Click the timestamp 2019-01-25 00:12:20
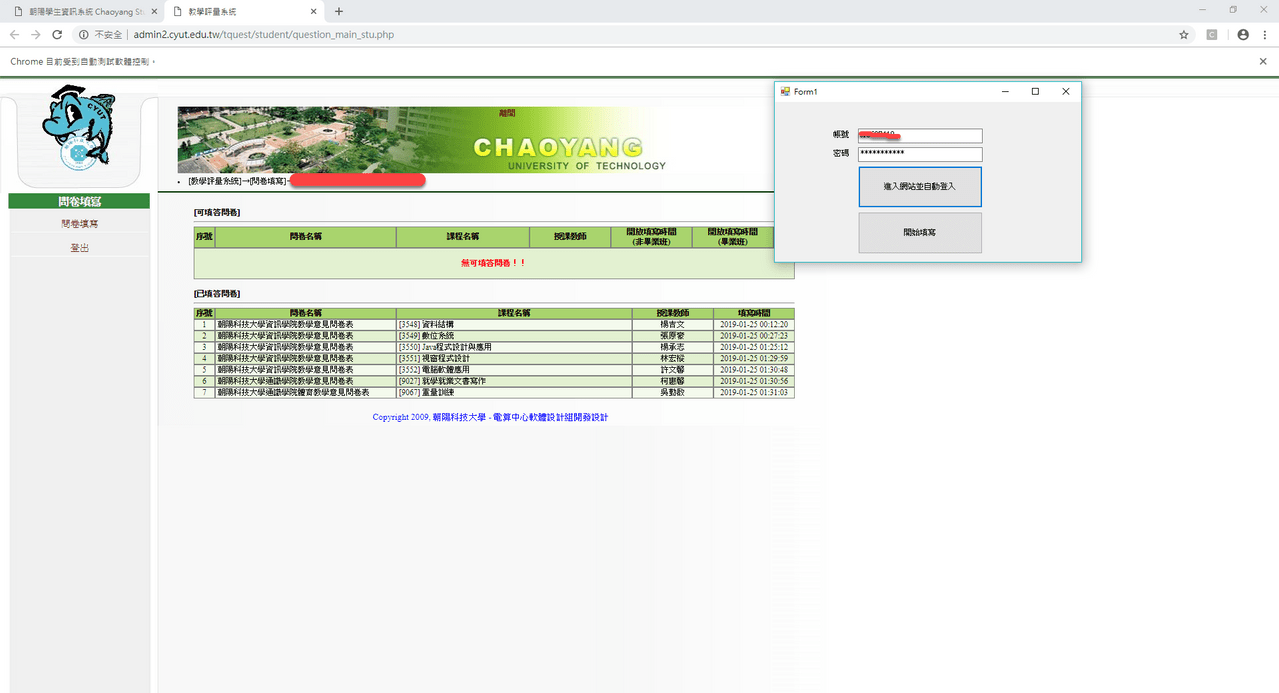Image resolution: width=1279 pixels, height=693 pixels. pyautogui.click(x=753, y=324)
